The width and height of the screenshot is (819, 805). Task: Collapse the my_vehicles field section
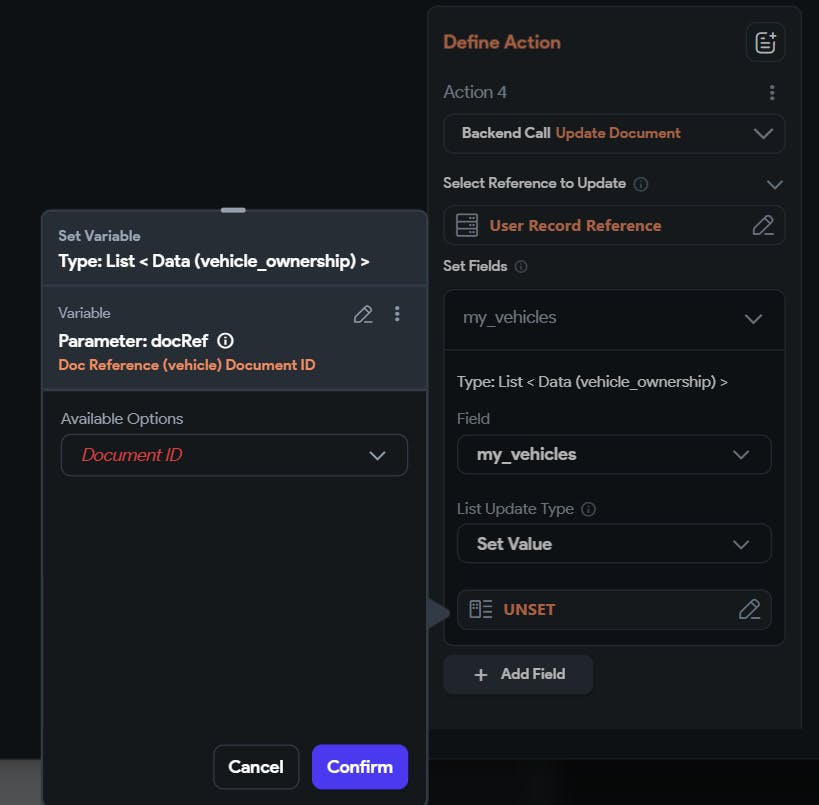point(753,318)
